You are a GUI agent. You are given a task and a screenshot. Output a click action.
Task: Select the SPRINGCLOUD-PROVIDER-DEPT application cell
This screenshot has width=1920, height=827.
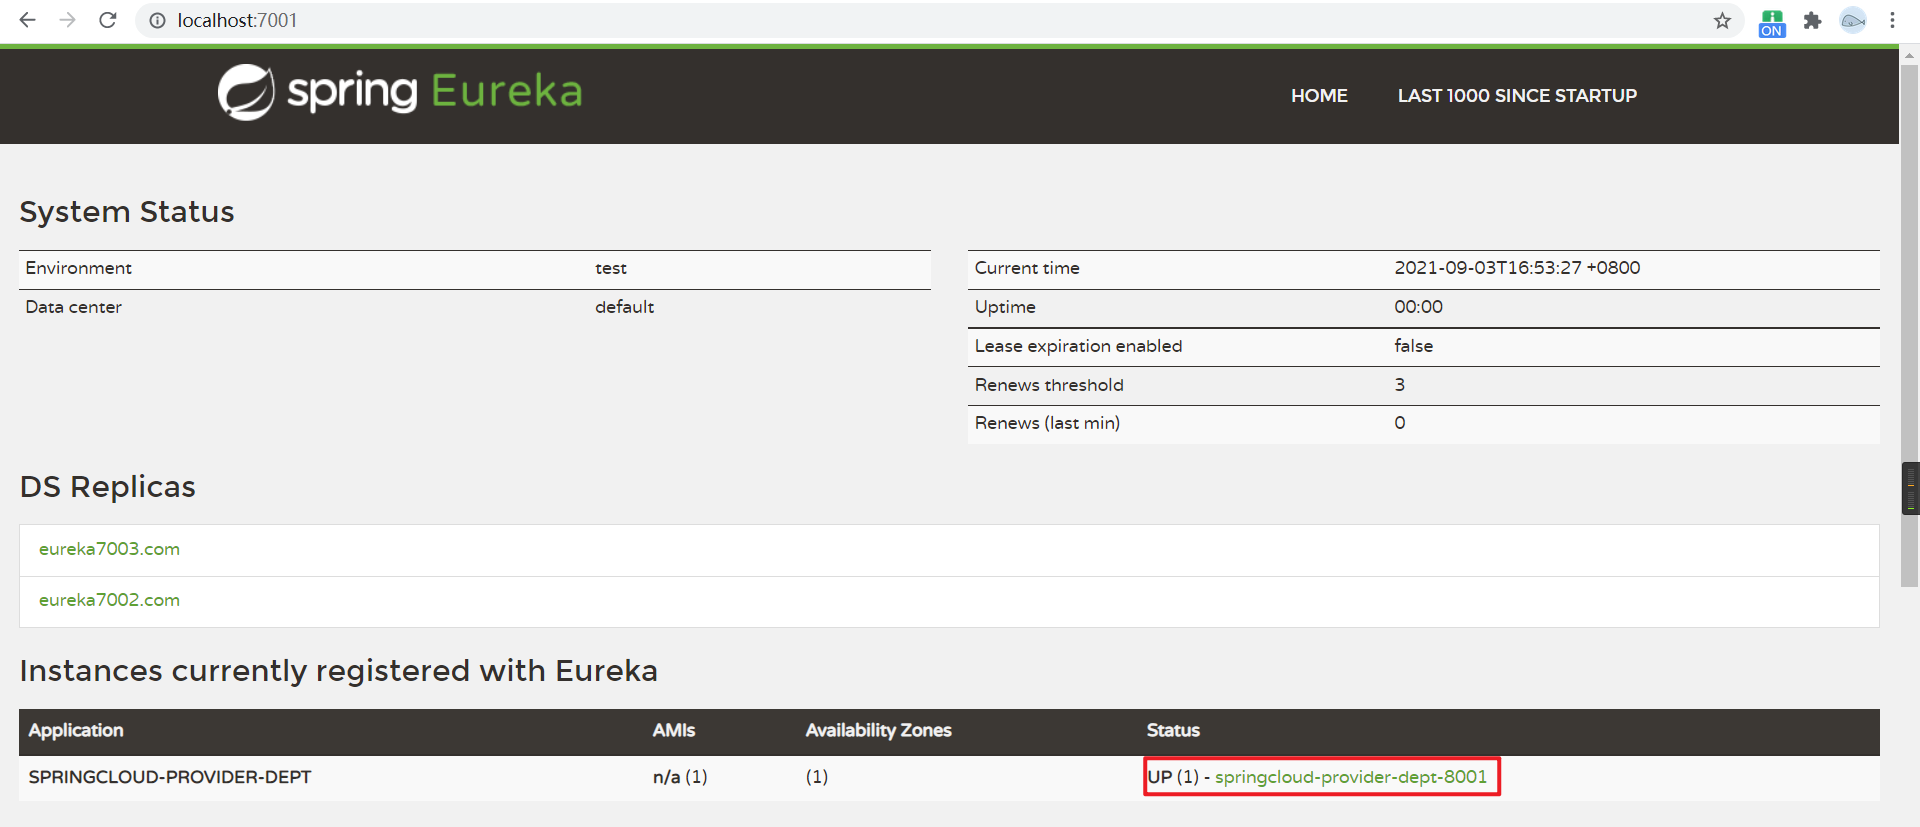pos(170,777)
